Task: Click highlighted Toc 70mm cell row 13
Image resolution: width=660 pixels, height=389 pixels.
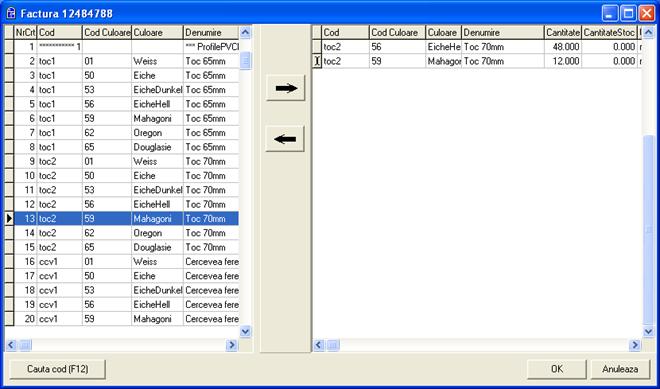Action: (211, 218)
